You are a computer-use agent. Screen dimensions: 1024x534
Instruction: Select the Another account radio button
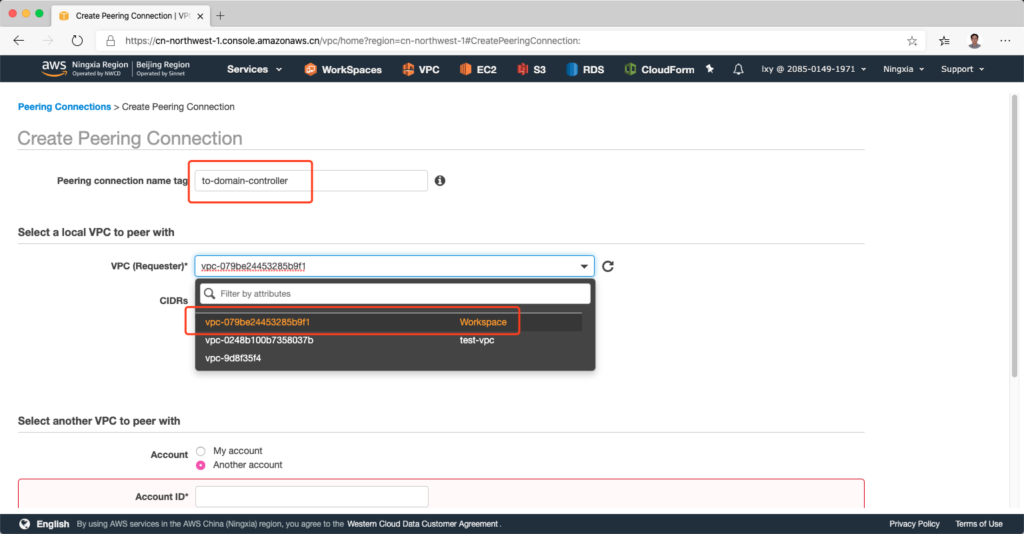[201, 465]
